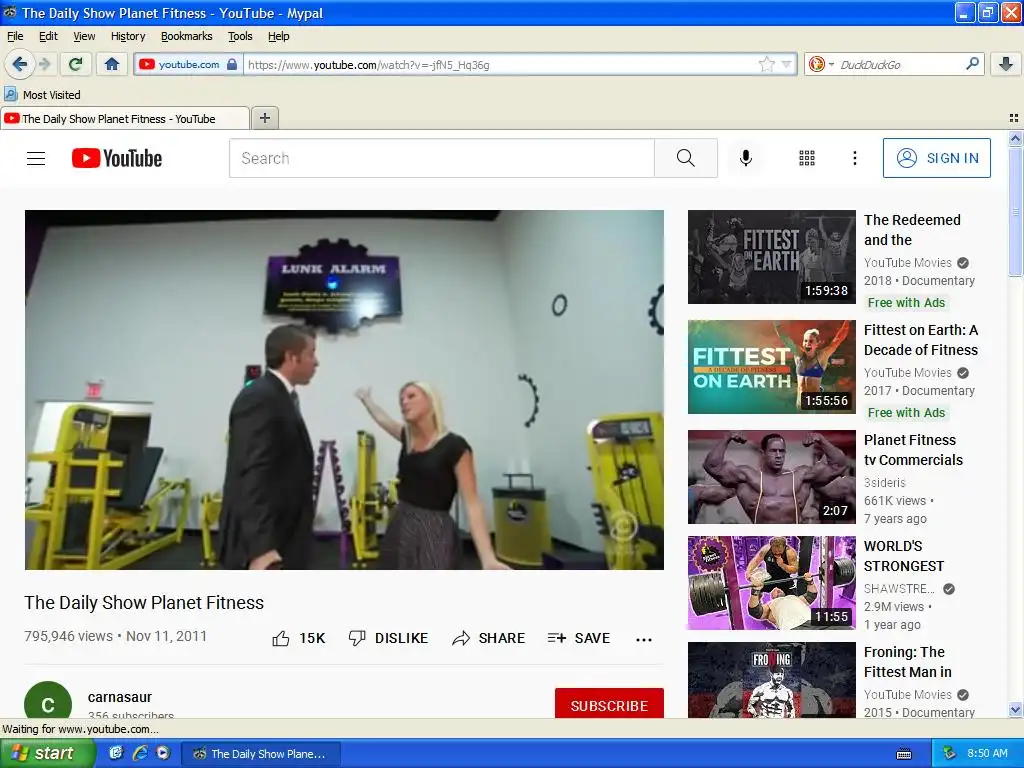The height and width of the screenshot is (768, 1024).
Task: Open the URL history dropdown arrow
Action: (x=786, y=64)
